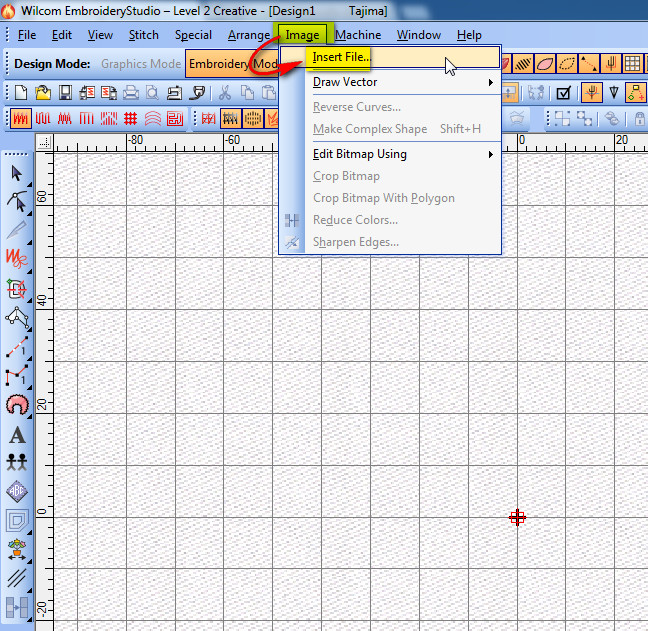Click the red crosshair origin marker on canvas
Screen dimensions: 648x631
517,517
